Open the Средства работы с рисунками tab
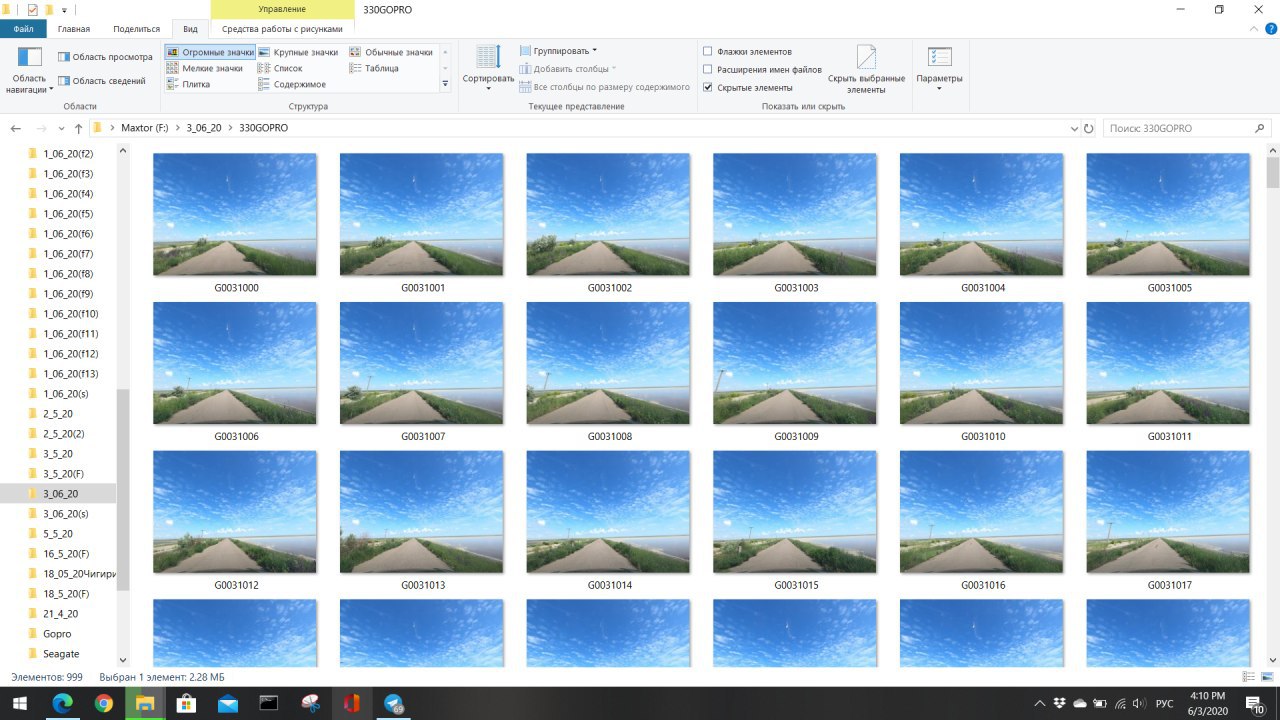The height and width of the screenshot is (720, 1280). click(282, 30)
